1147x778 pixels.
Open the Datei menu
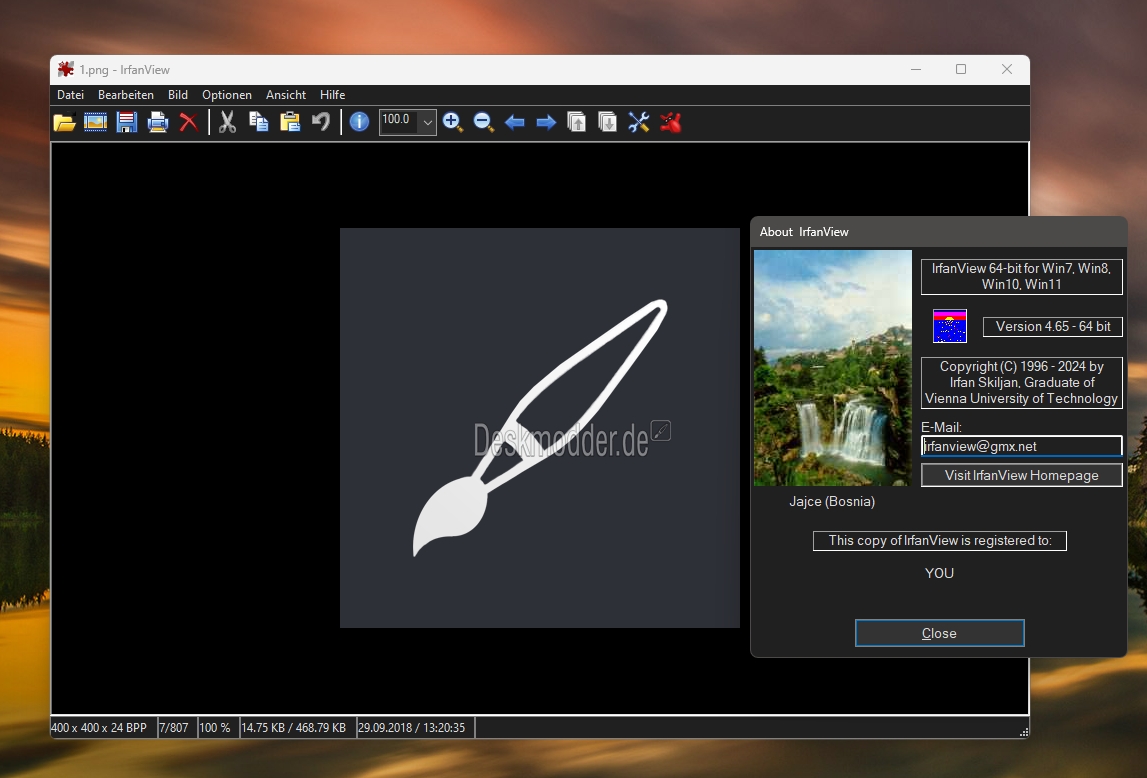(x=70, y=95)
